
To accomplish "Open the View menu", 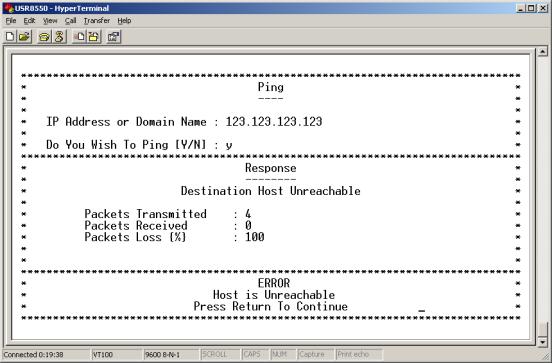I will point(50,21).
